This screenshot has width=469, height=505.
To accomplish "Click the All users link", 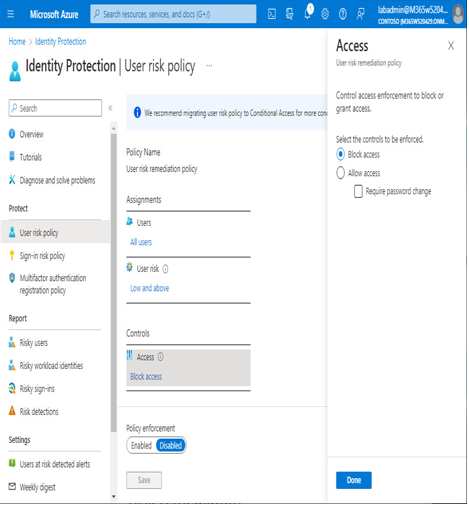I will click(141, 242).
